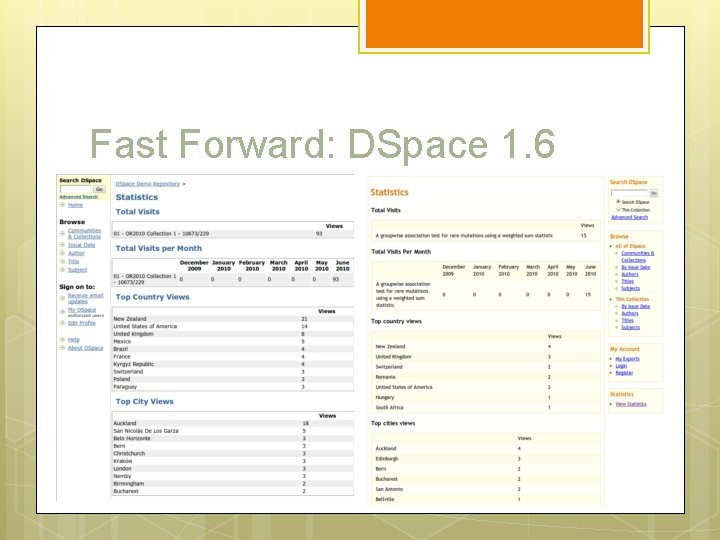Click the bullet icon beside About DSpace
The width and height of the screenshot is (720, 540).
point(62,348)
